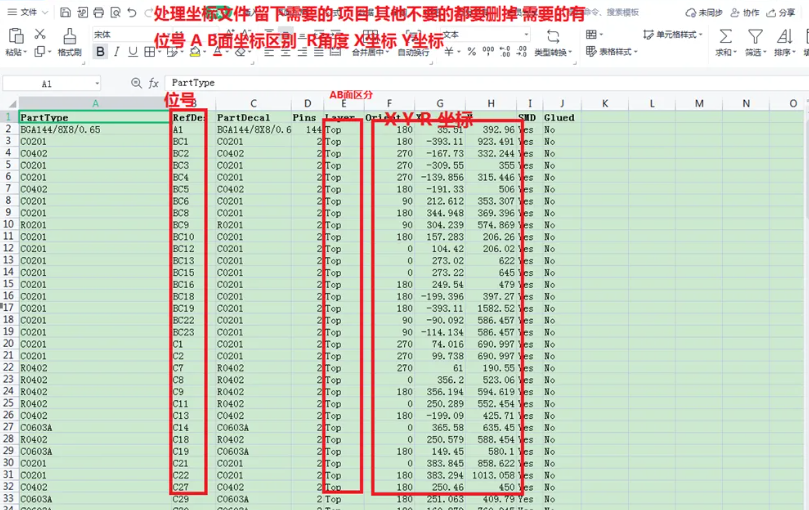The width and height of the screenshot is (809, 510).
Task: Click the Save icon in quick toolbar
Action: 65,13
